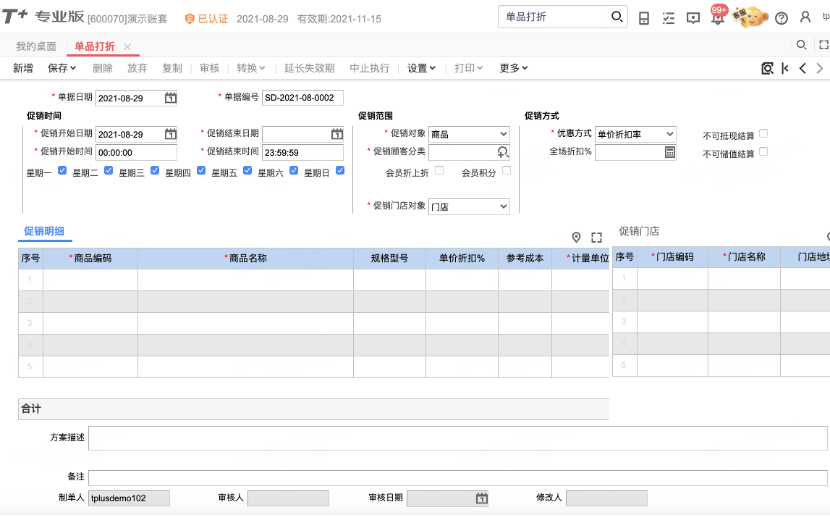This screenshot has width=830, height=516.
Task: Check 不可抵现结算 checkbox
Action: pos(763,134)
